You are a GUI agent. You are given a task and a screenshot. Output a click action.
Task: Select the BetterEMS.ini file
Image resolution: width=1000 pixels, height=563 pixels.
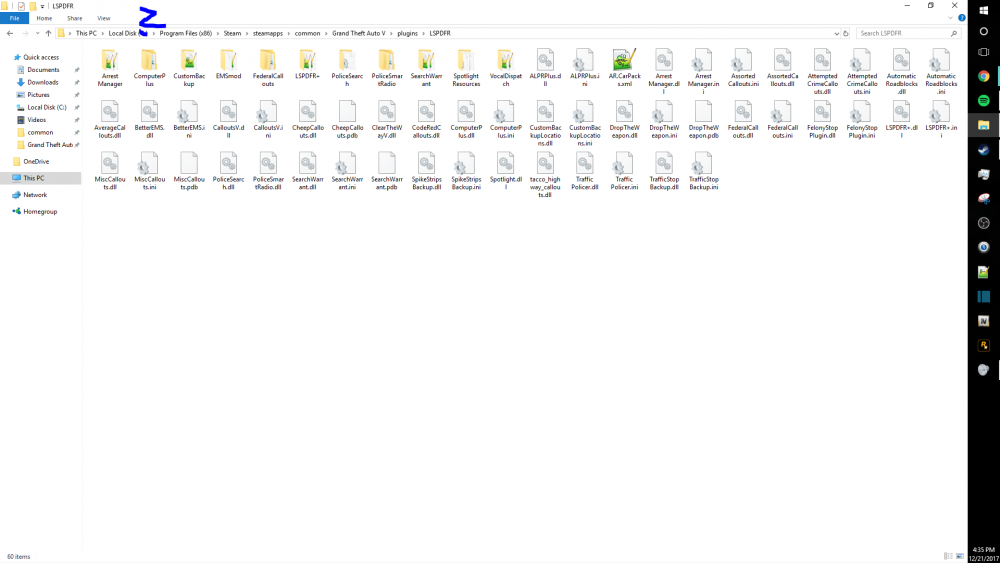click(189, 120)
